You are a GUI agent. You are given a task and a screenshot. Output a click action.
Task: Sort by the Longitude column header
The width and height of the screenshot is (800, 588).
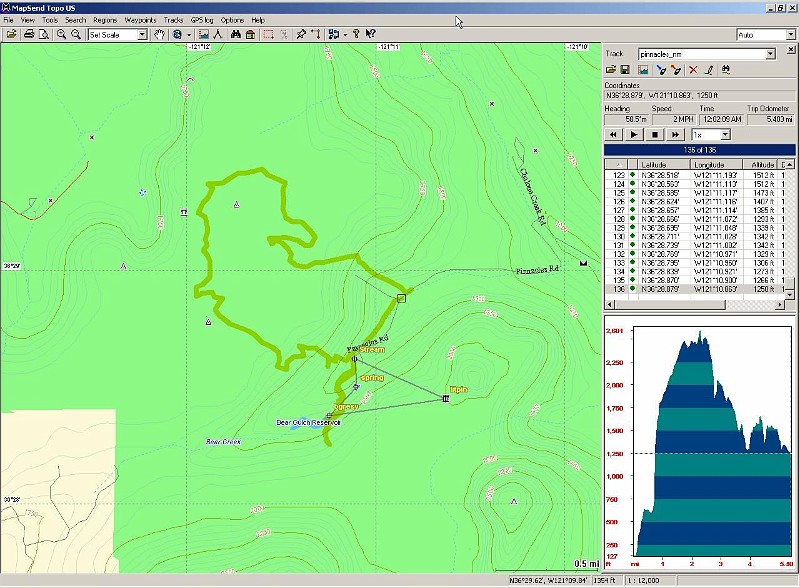tap(716, 164)
